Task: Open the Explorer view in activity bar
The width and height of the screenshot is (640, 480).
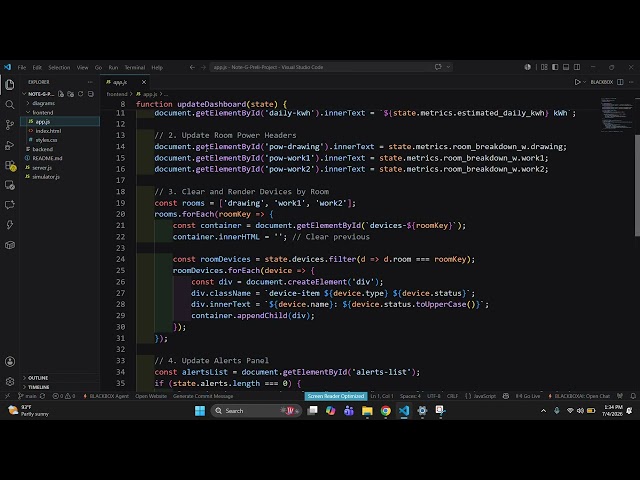Action: tap(10, 85)
